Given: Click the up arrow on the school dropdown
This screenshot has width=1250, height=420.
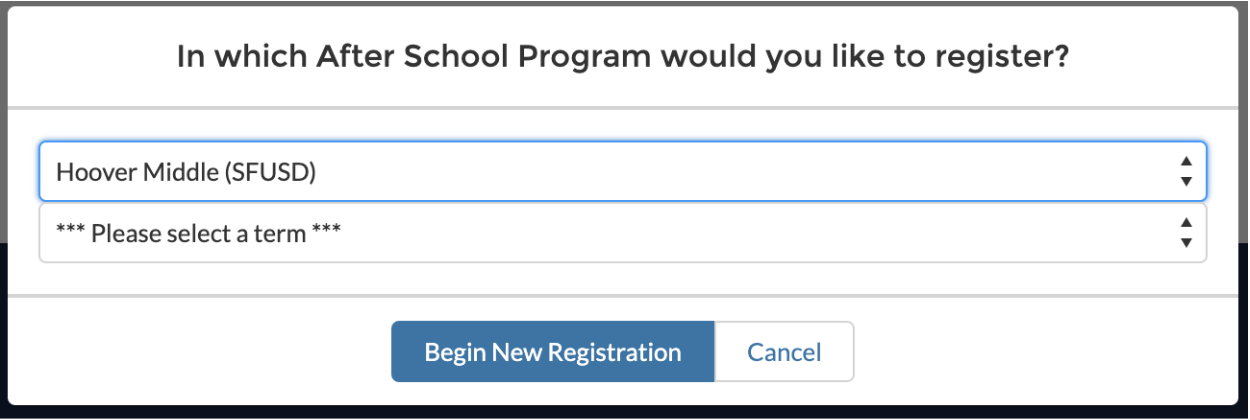Looking at the screenshot, I should 1186,162.
